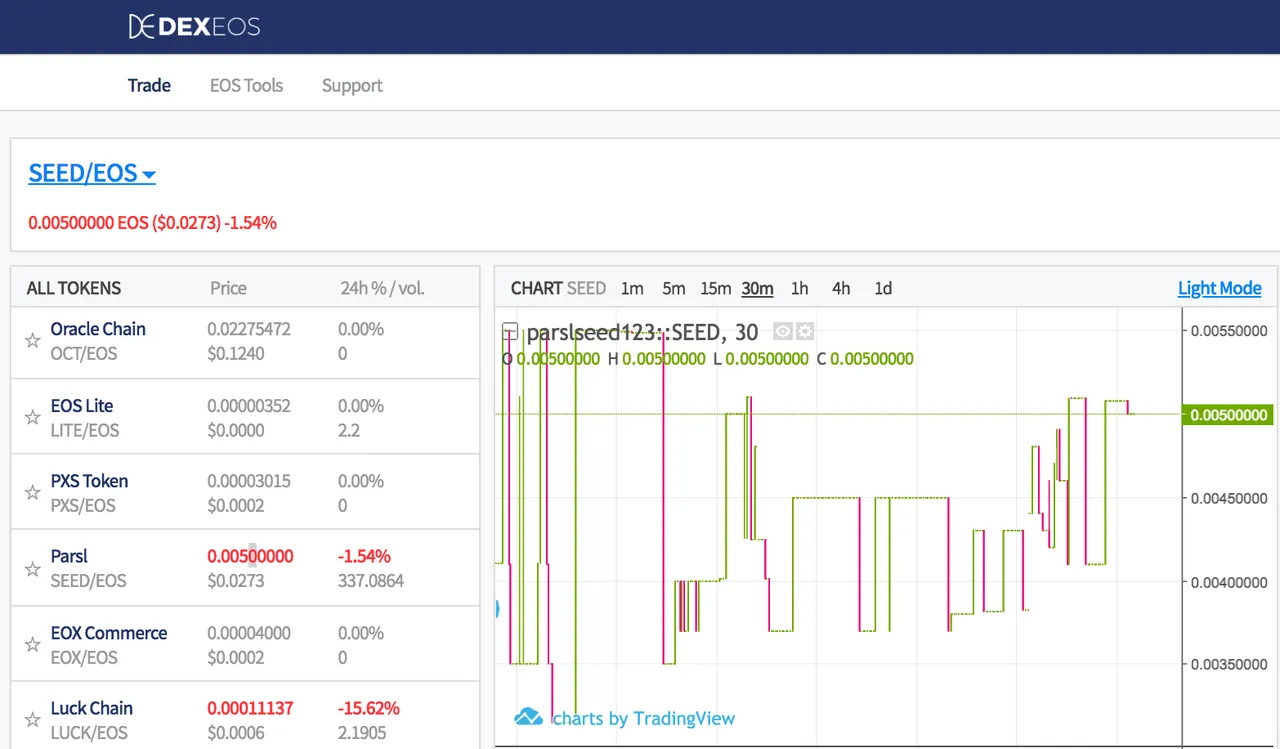Click TradingView cloud logo icon
Screen dimensions: 1280x749
pyautogui.click(x=528, y=717)
